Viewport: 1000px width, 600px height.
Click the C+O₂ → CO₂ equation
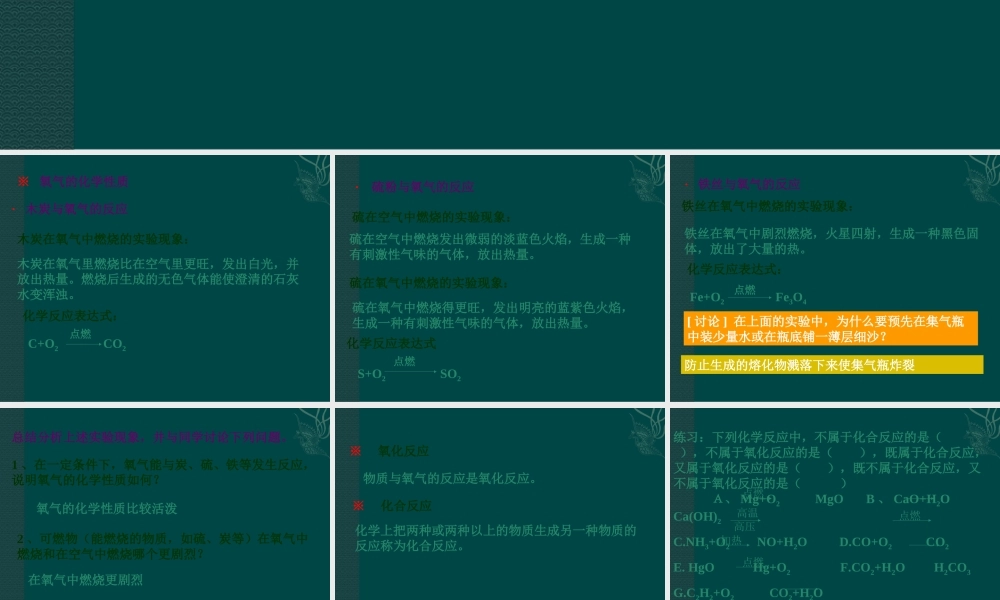tap(76, 343)
